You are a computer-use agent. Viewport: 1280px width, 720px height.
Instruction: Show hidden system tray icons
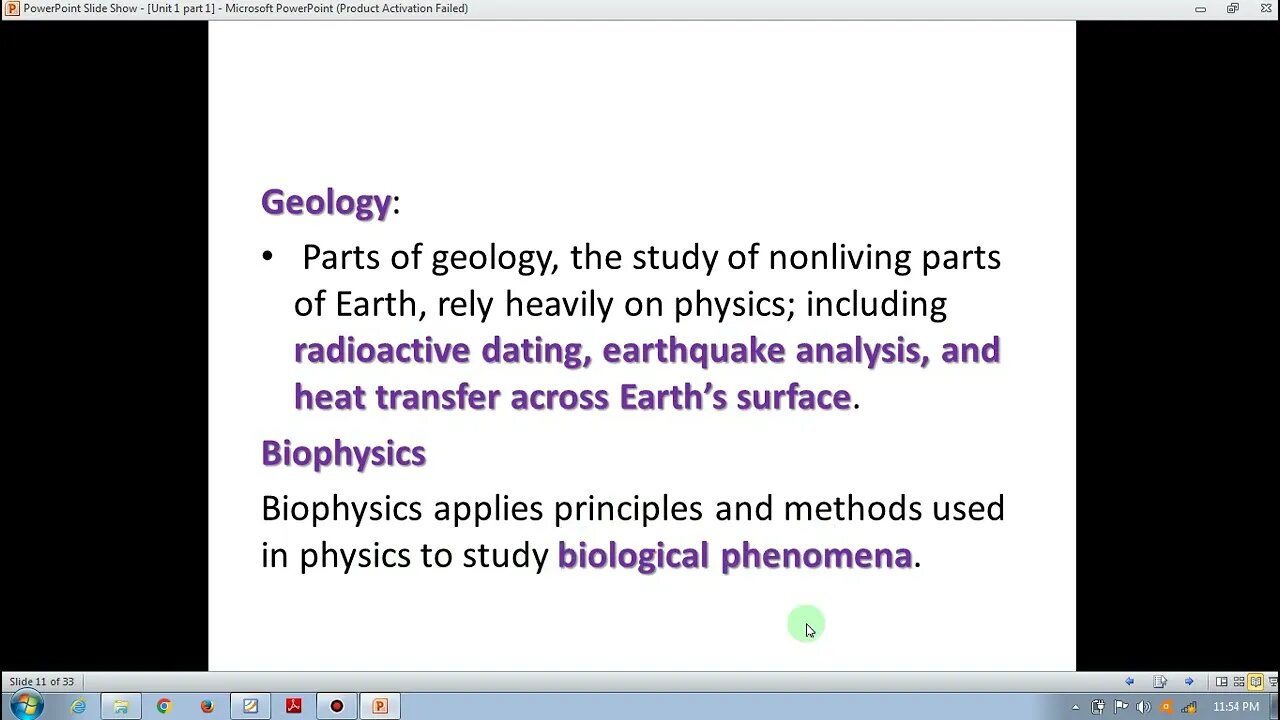click(x=1076, y=707)
